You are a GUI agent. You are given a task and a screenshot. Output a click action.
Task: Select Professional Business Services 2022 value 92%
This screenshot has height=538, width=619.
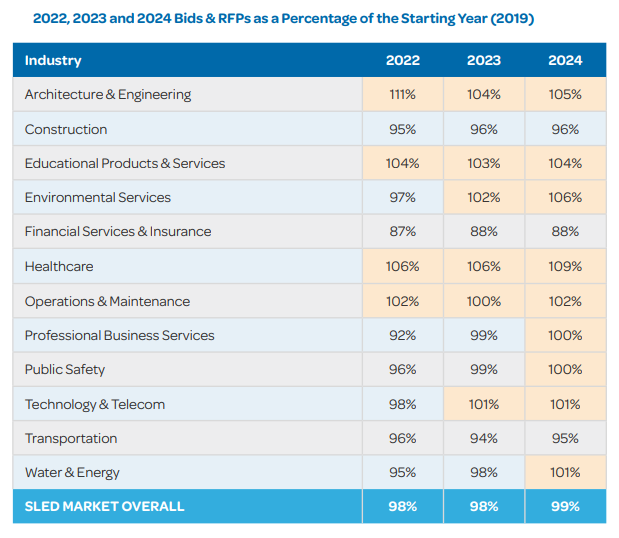402,336
